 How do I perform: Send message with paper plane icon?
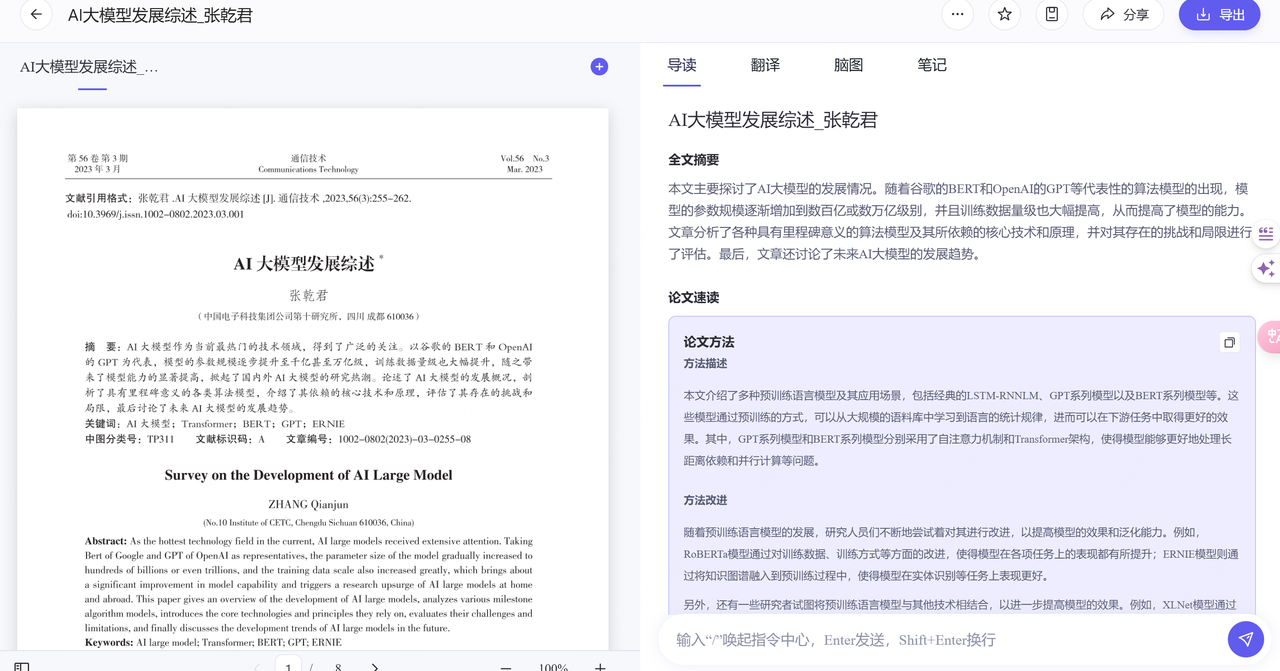point(1245,639)
